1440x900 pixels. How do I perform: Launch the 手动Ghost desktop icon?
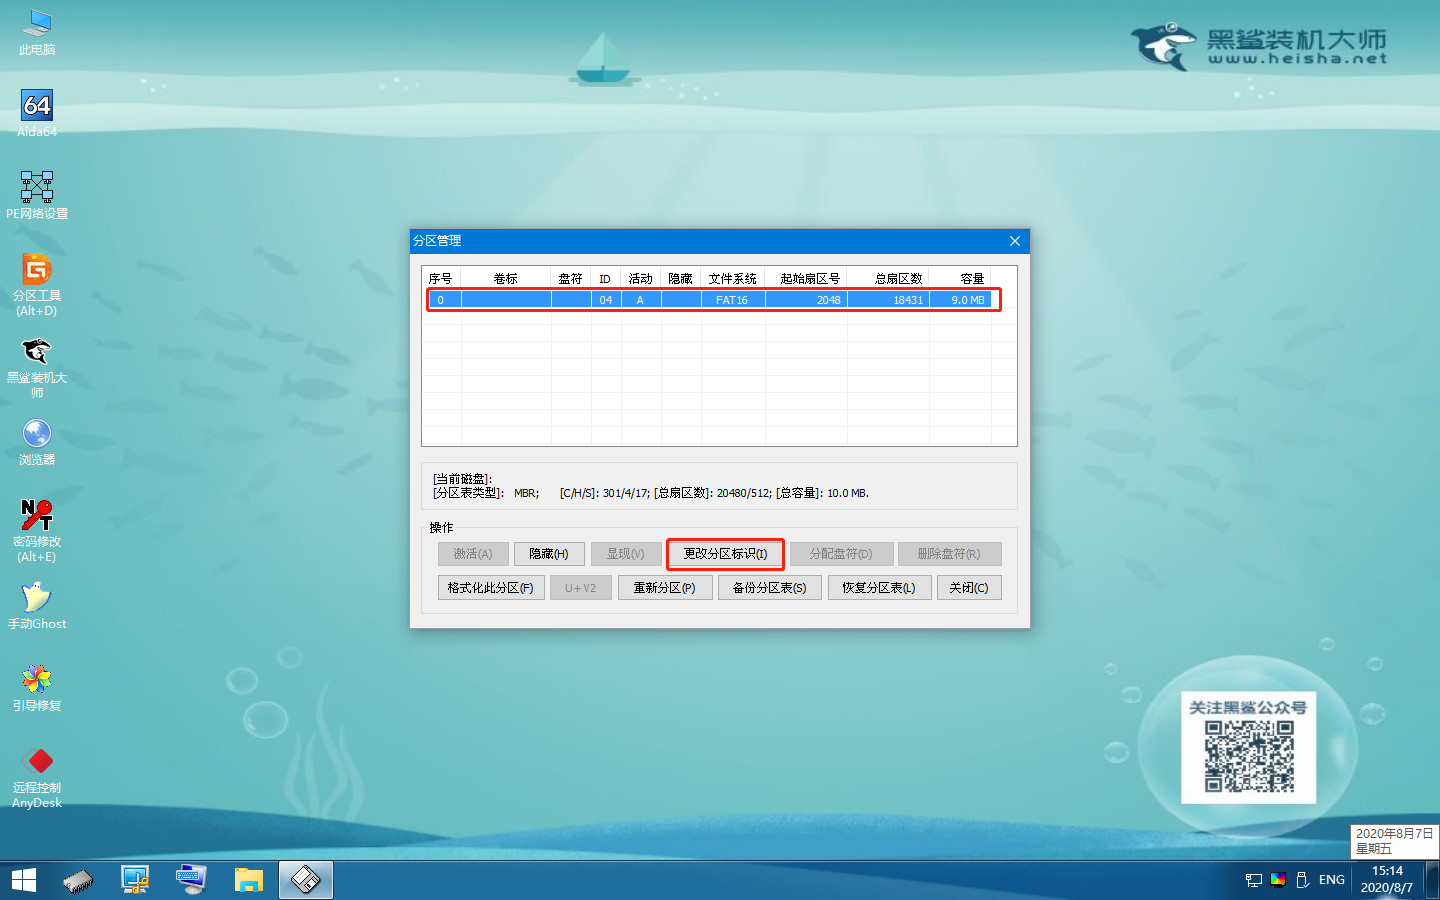pos(37,606)
